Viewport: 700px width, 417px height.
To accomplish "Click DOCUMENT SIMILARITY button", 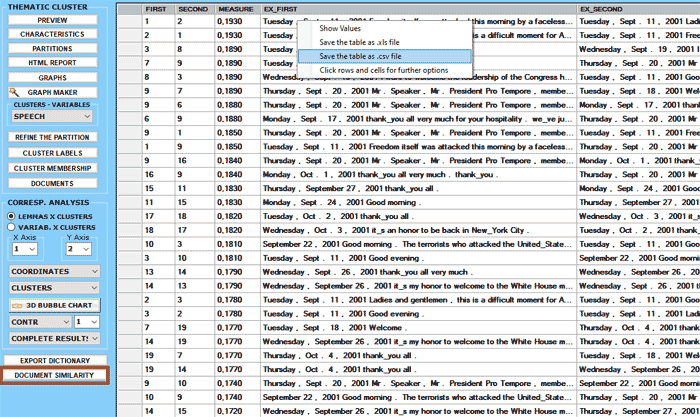I will coord(54,375).
